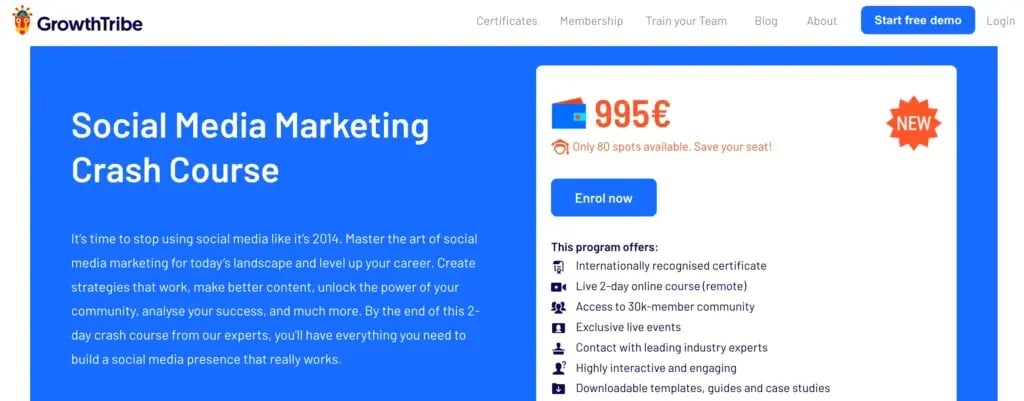Click the Login link

[1000, 21]
